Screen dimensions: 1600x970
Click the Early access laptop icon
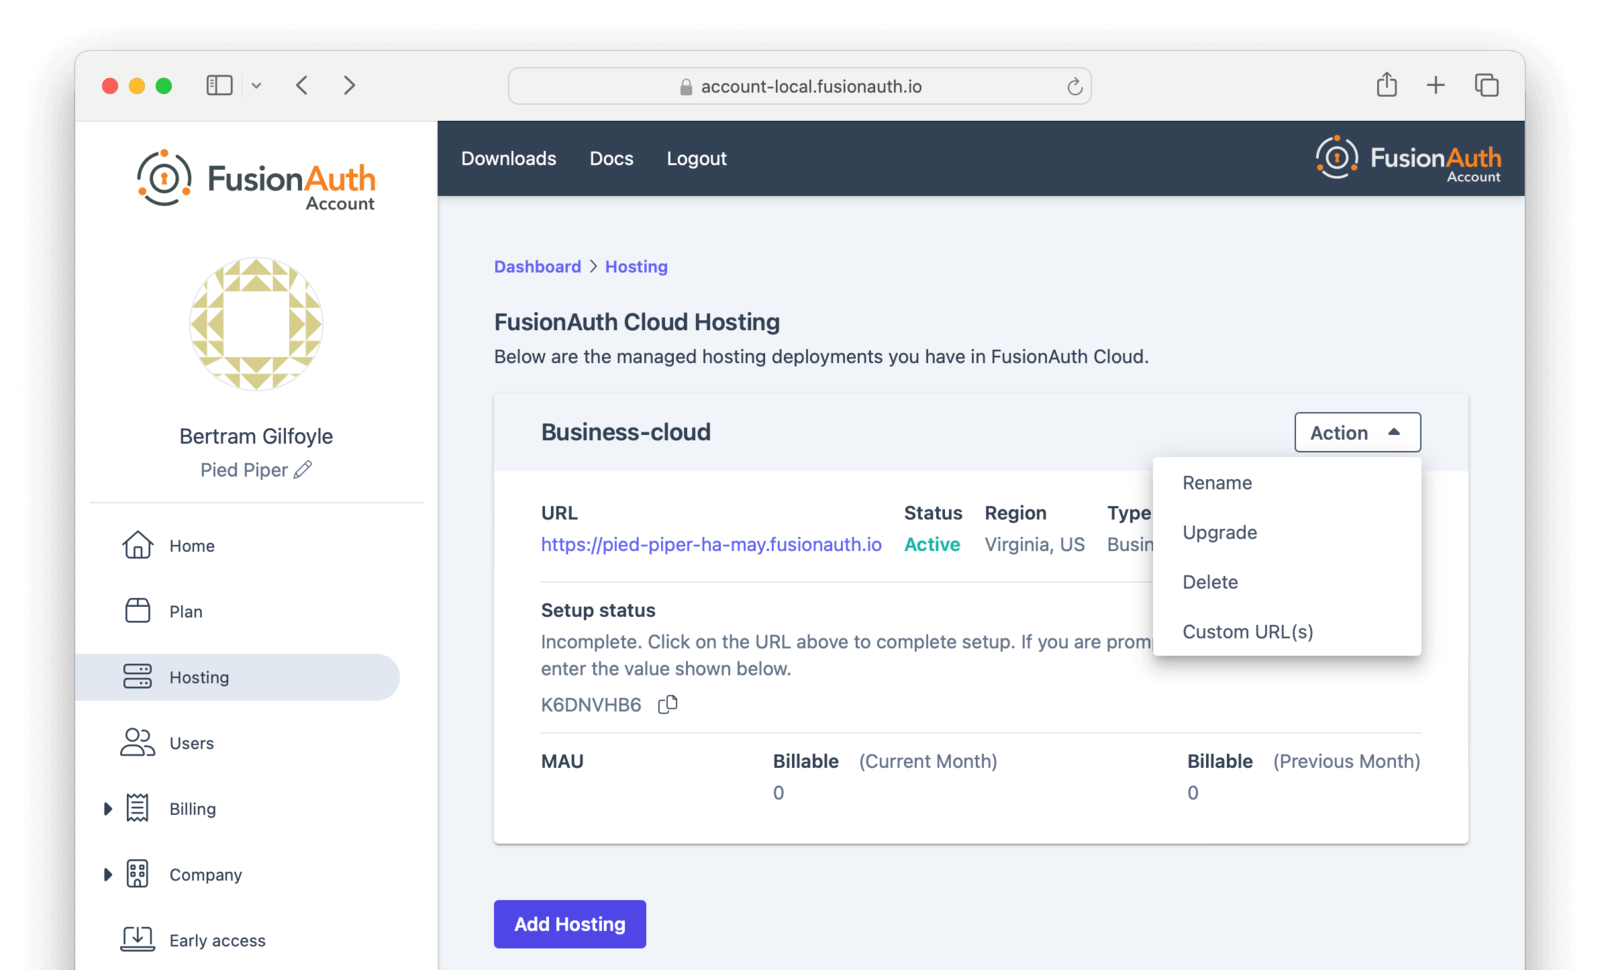[x=137, y=939]
